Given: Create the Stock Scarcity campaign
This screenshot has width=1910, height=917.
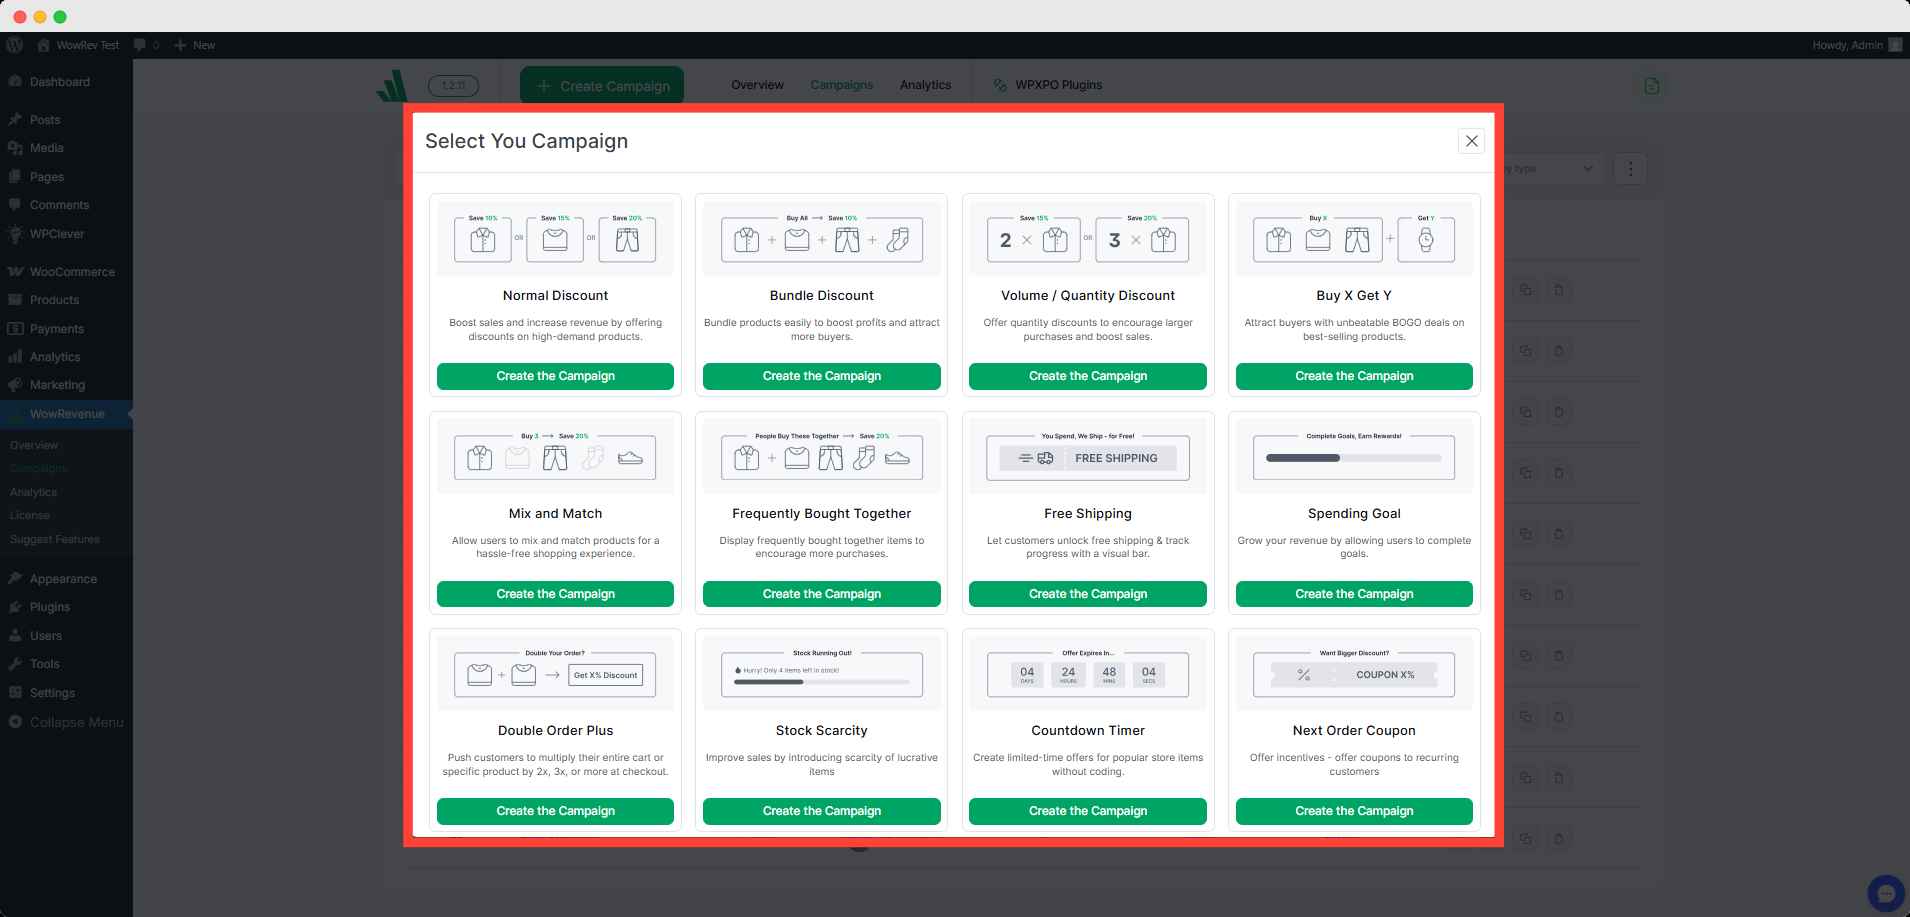Looking at the screenshot, I should 821,811.
